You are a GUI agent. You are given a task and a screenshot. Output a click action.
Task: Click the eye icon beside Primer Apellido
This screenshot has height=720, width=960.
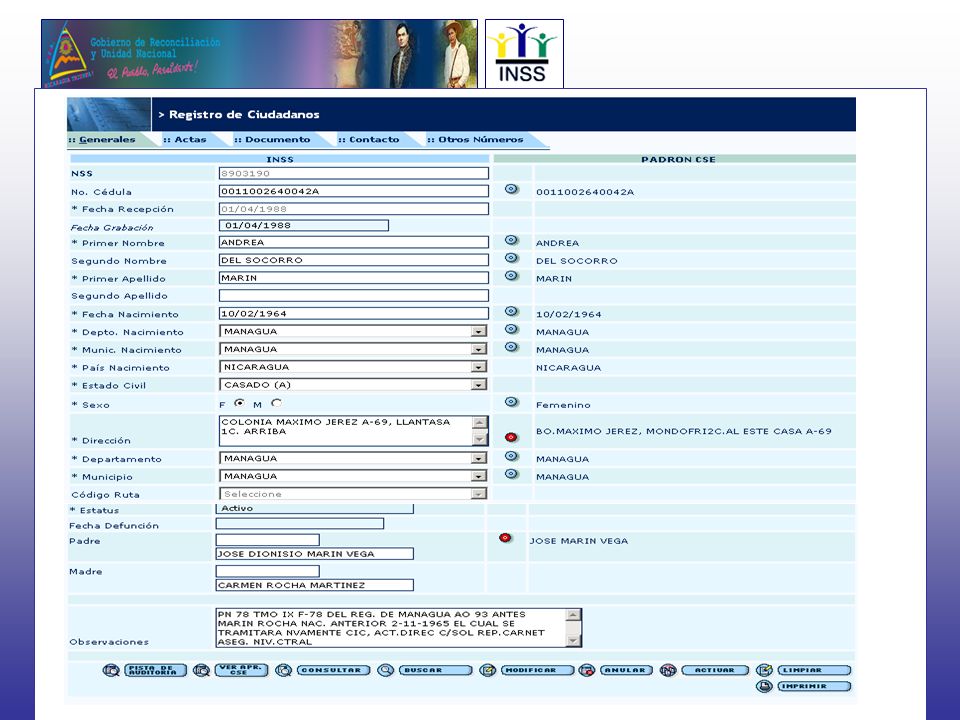click(x=511, y=276)
